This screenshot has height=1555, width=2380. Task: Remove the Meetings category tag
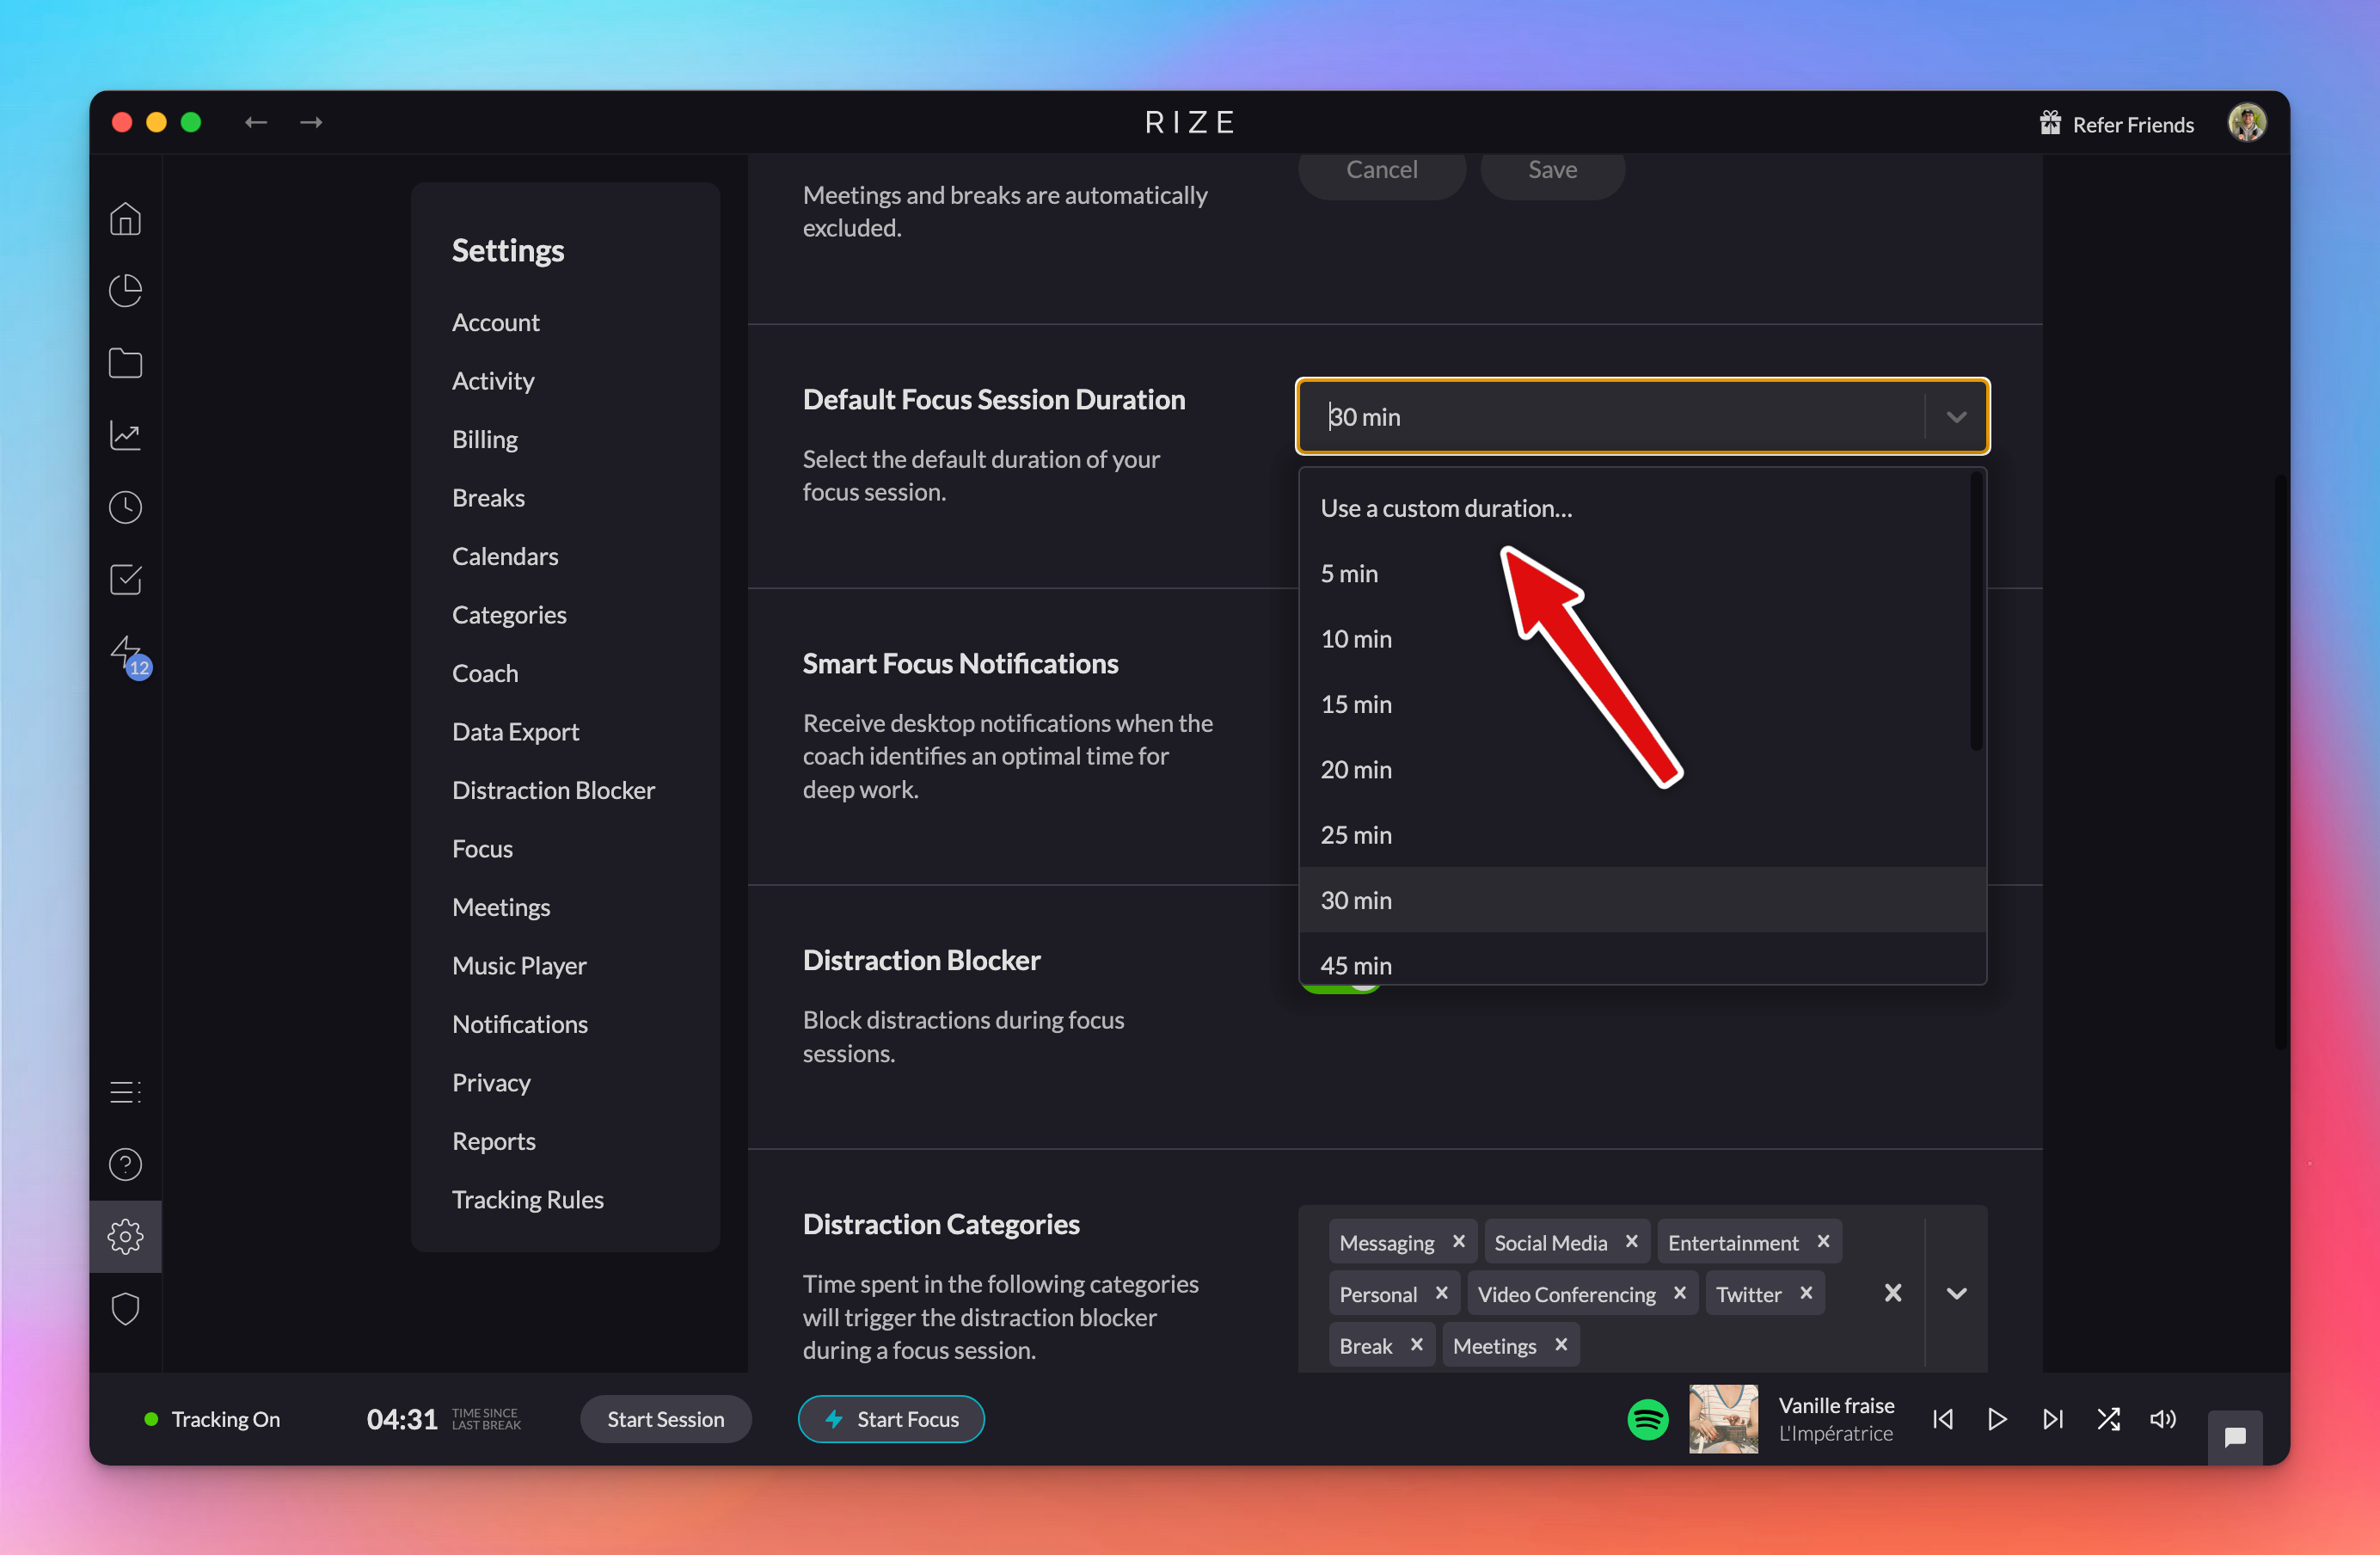(1561, 1345)
